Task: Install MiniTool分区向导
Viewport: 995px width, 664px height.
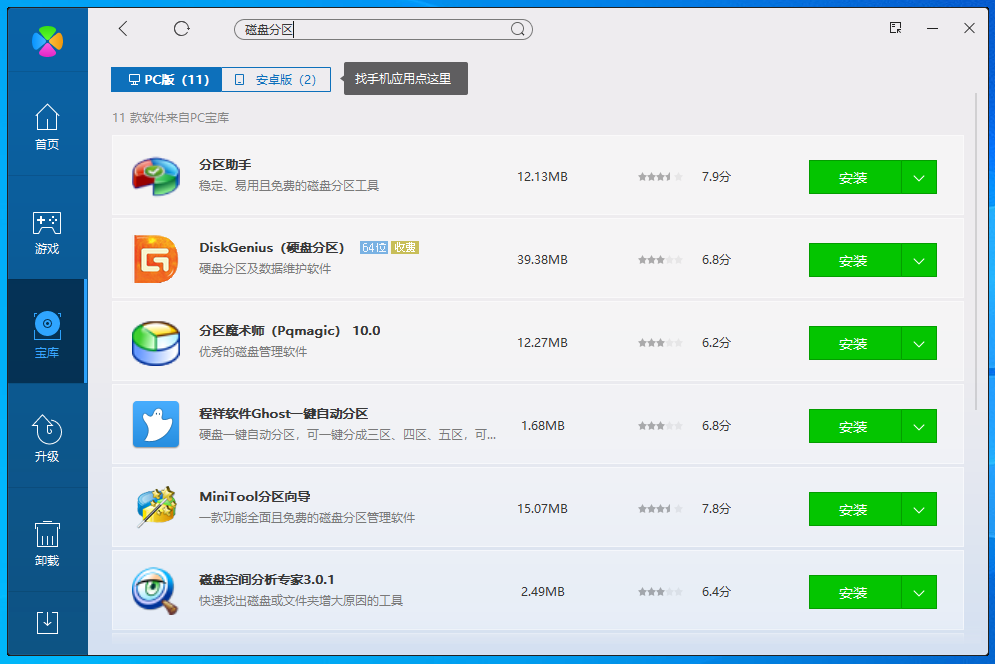Action: 855,509
